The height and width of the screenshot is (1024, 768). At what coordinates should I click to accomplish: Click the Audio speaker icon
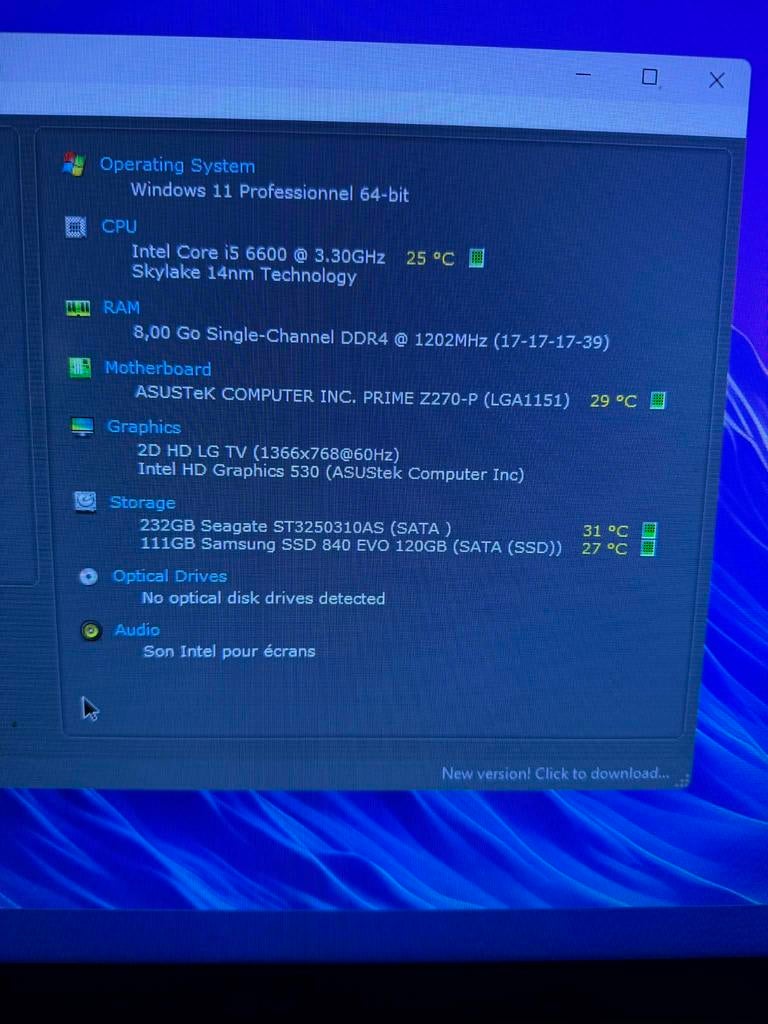(91, 630)
